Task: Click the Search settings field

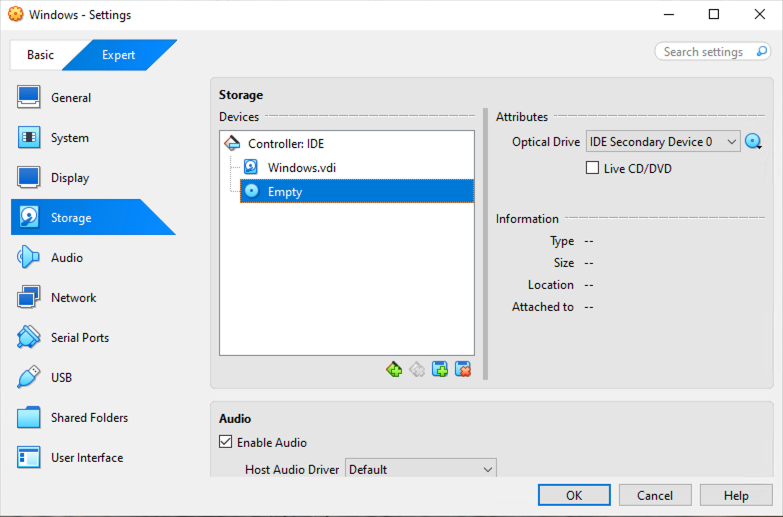Action: tap(713, 51)
